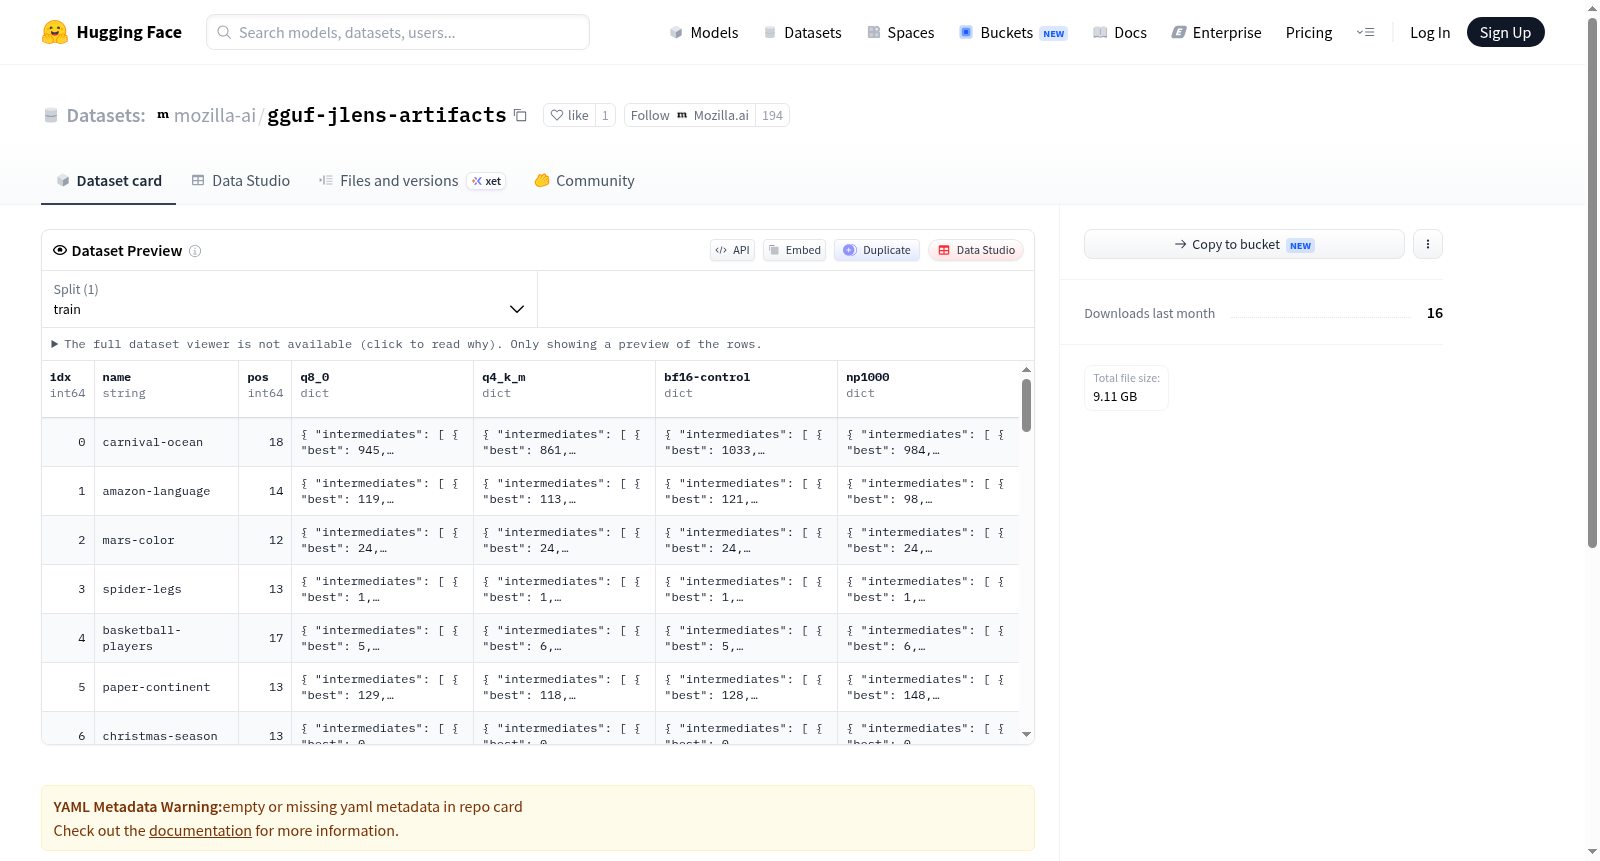Open the Buckets nav item

coord(1013,32)
